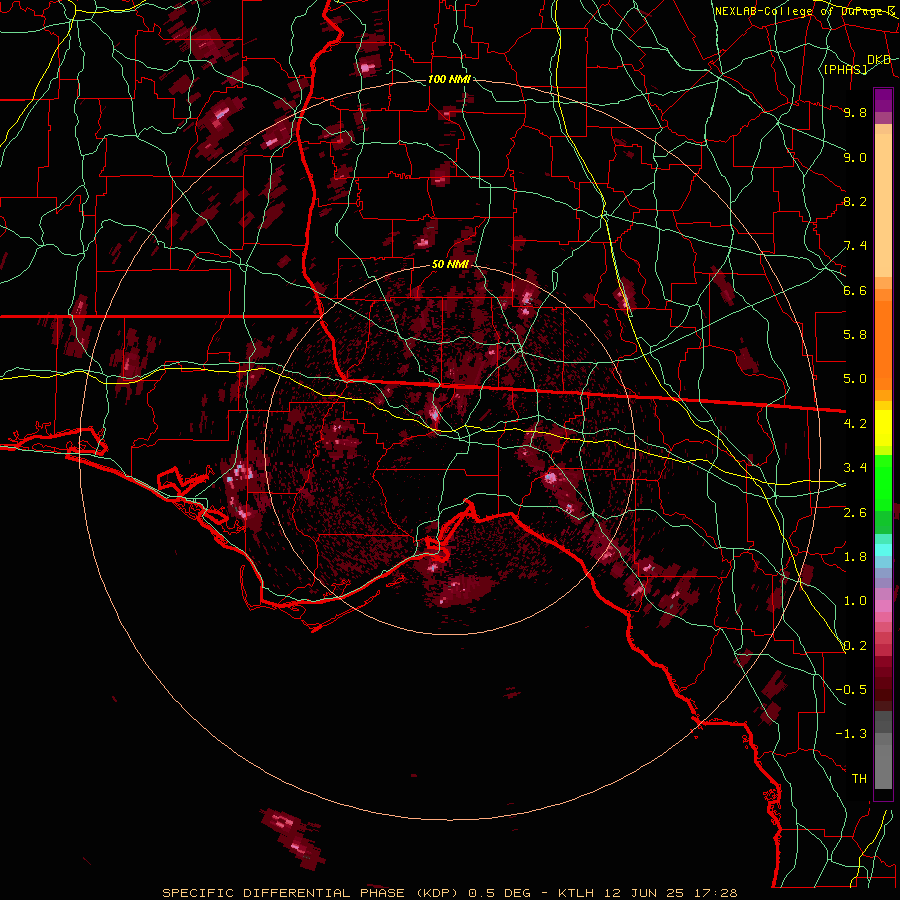Click the KTLH 12 JUN 25 17:28 timestamp
Image resolution: width=900 pixels, height=900 pixels.
(x=647, y=893)
